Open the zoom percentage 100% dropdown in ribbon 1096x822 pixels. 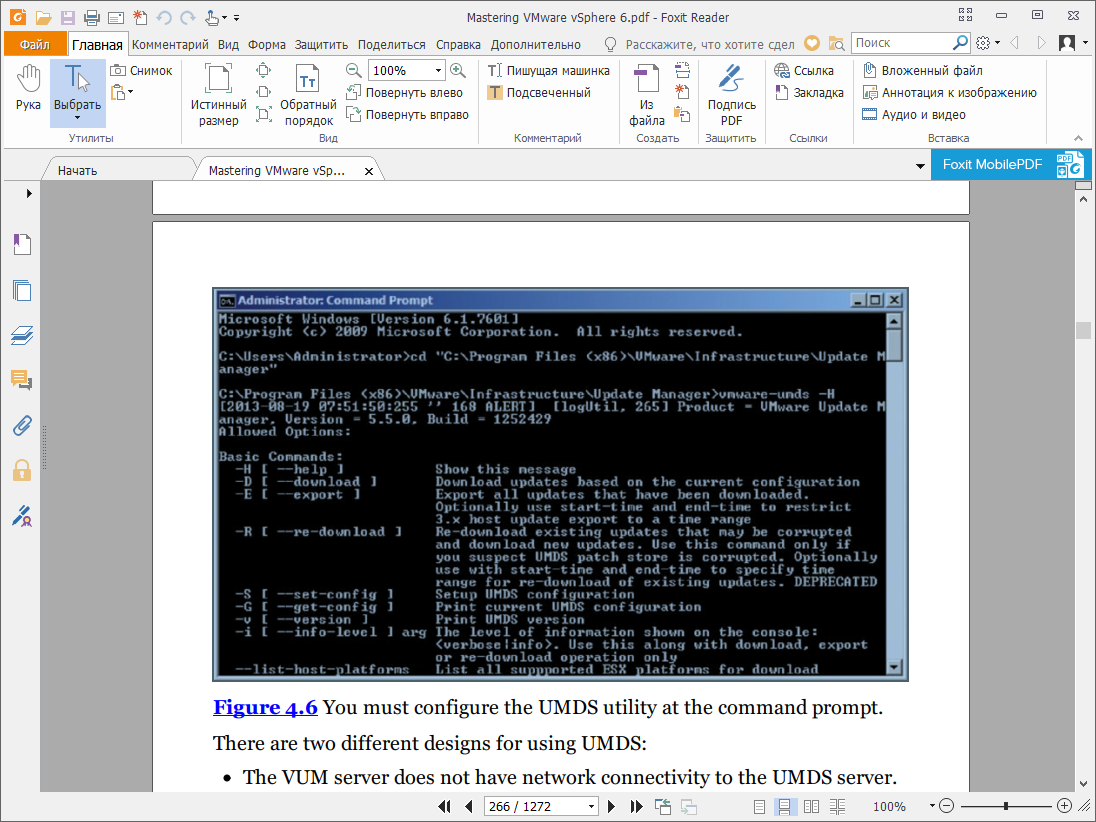[x=438, y=71]
